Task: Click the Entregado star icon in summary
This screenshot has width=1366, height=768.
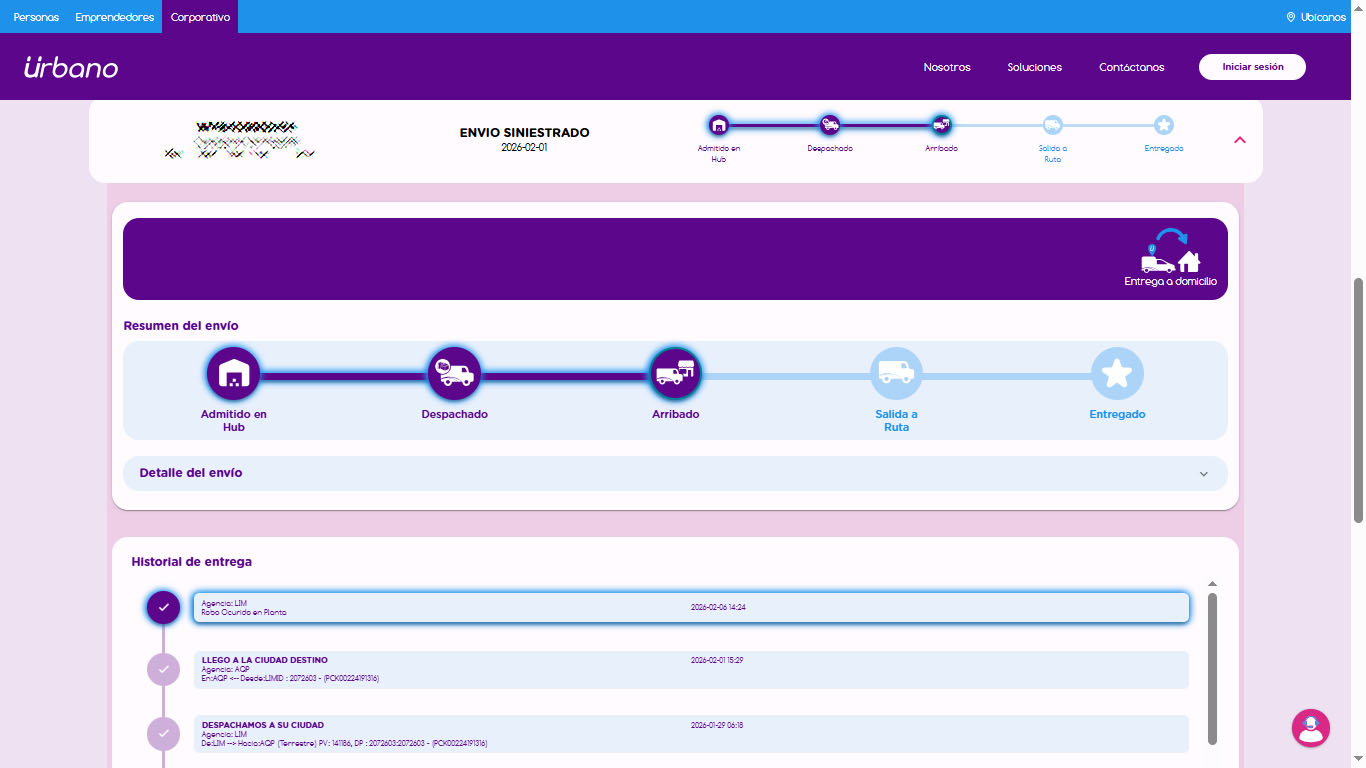Action: [x=1117, y=373]
